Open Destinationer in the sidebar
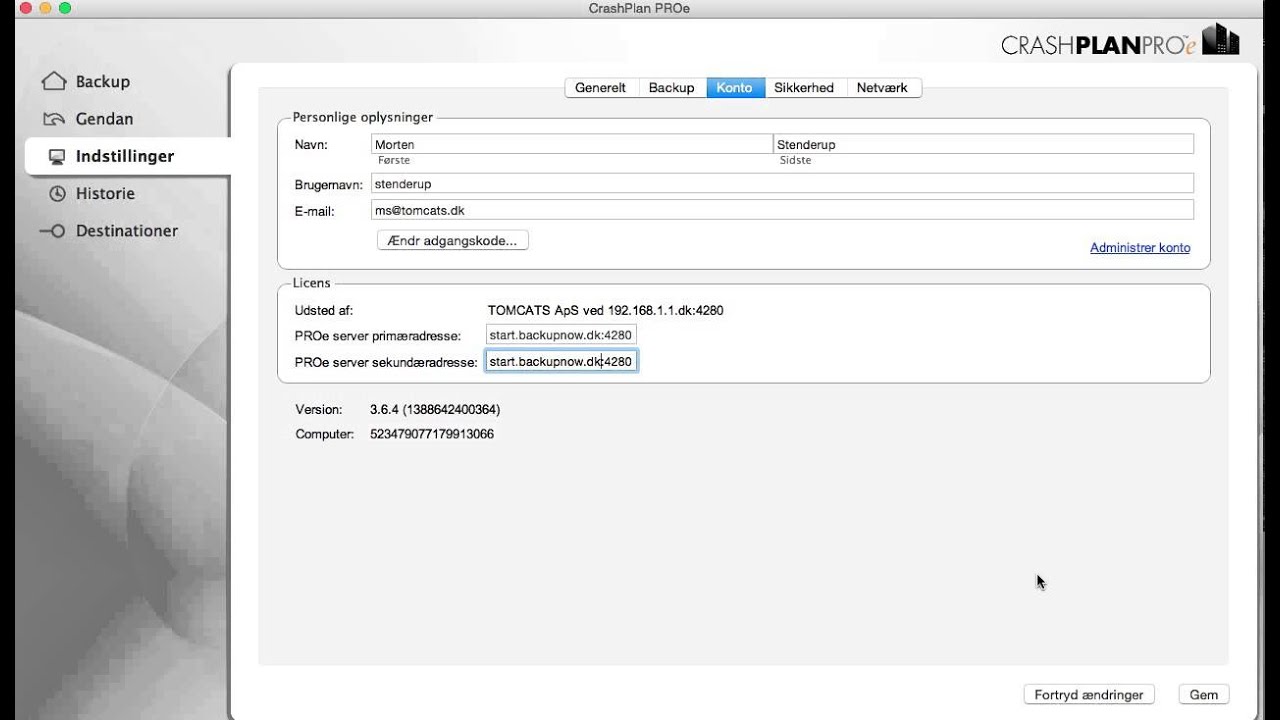The height and width of the screenshot is (720, 1280). [127, 231]
